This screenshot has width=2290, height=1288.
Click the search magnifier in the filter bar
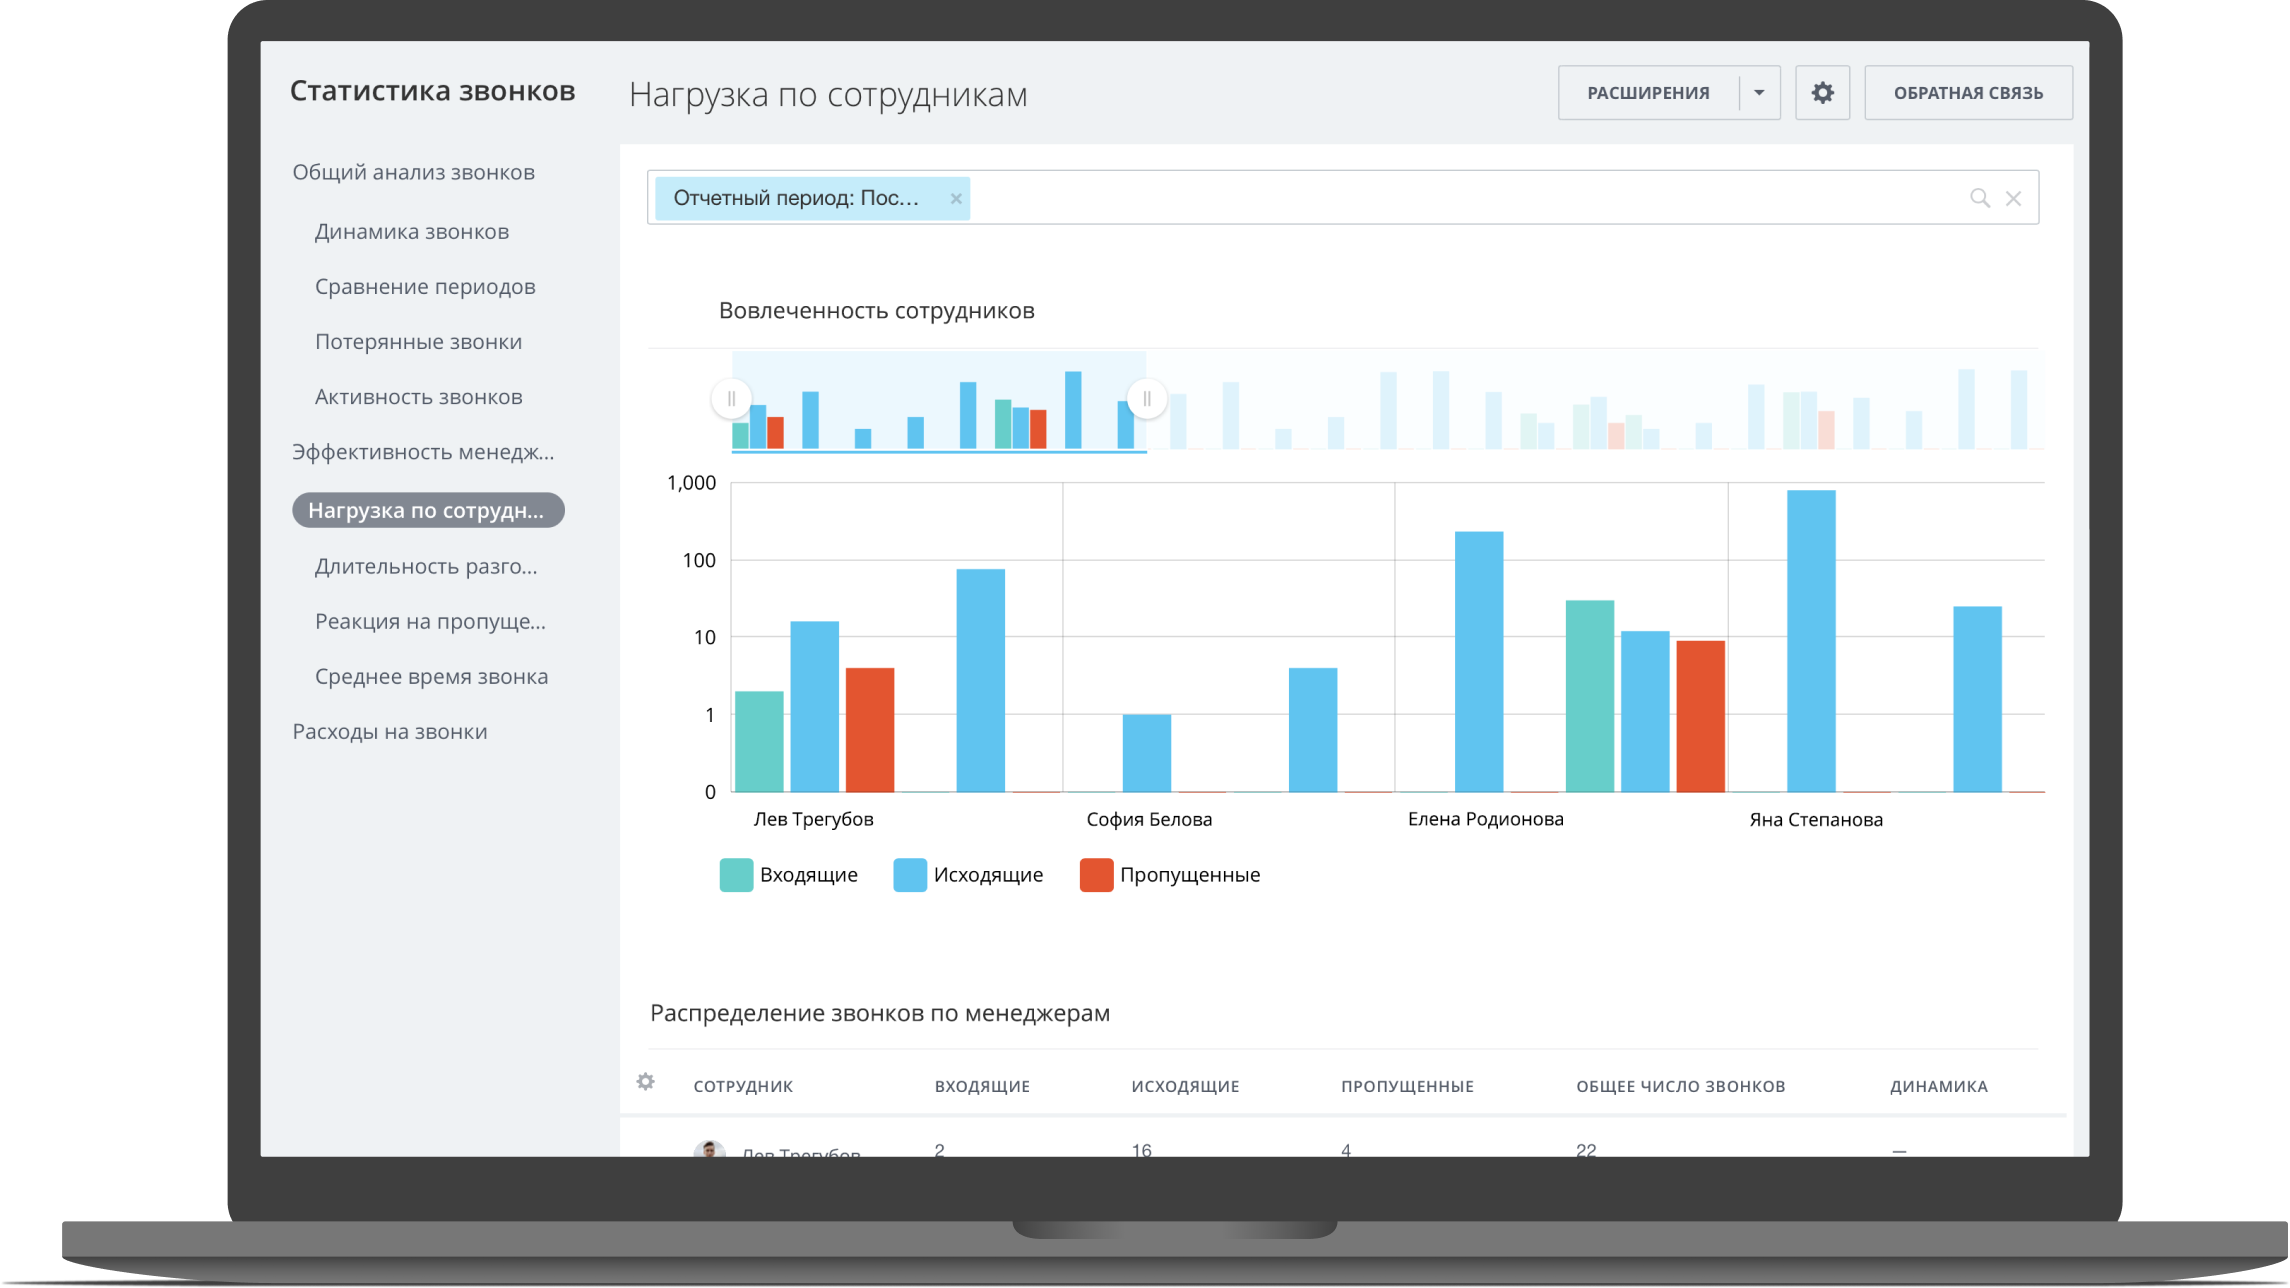(1979, 198)
